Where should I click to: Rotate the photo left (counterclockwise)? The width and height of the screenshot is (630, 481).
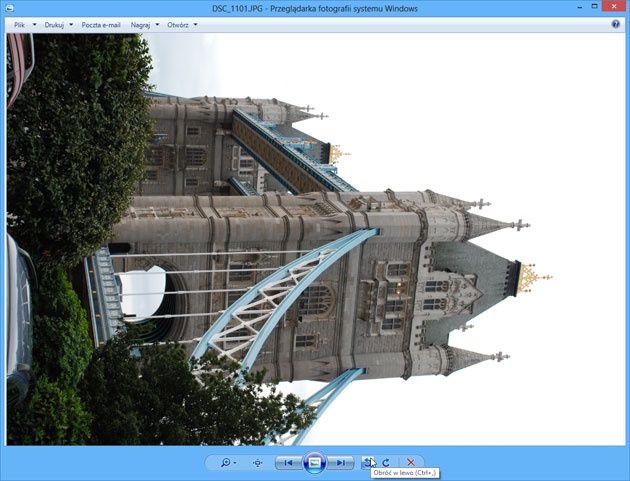tap(367, 463)
